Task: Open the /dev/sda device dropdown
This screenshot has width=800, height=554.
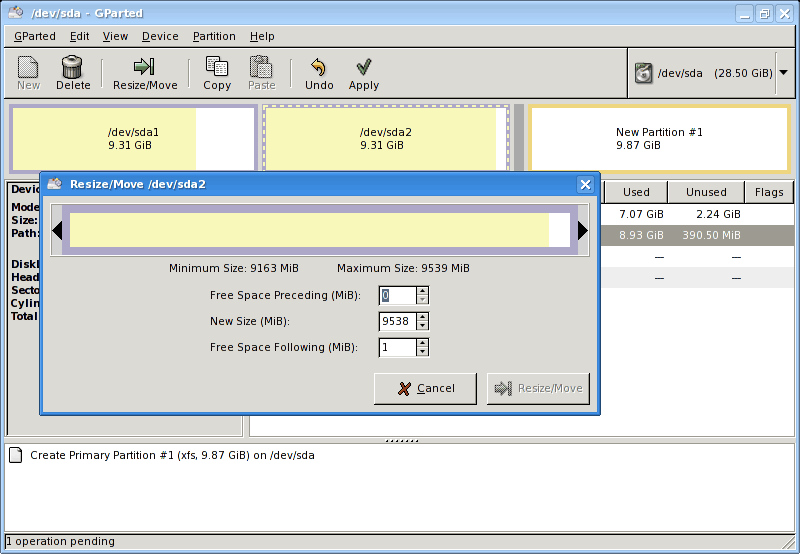Action: point(782,73)
